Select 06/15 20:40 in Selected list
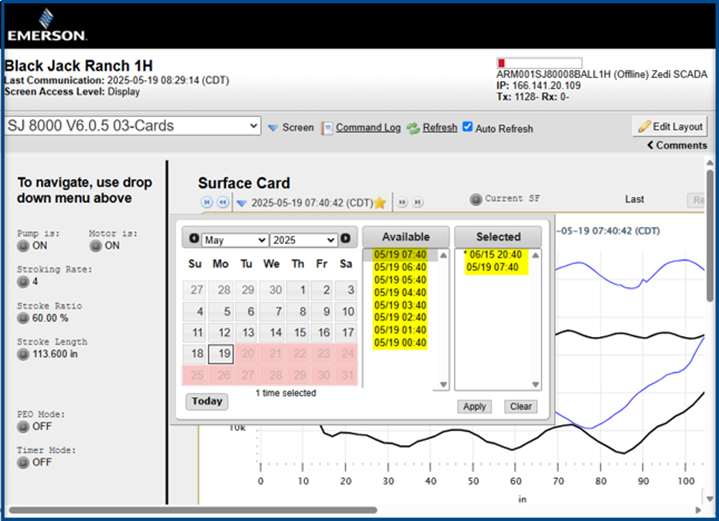The width and height of the screenshot is (719, 521). (497, 255)
